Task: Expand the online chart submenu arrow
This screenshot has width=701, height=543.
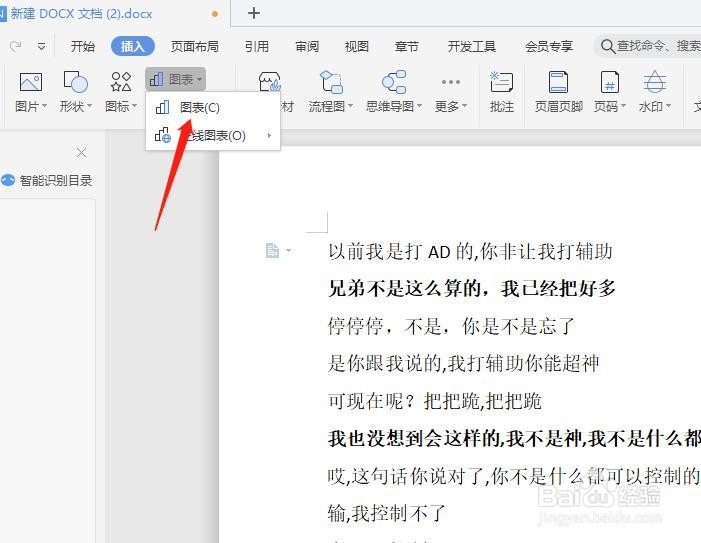Action: tap(269, 135)
